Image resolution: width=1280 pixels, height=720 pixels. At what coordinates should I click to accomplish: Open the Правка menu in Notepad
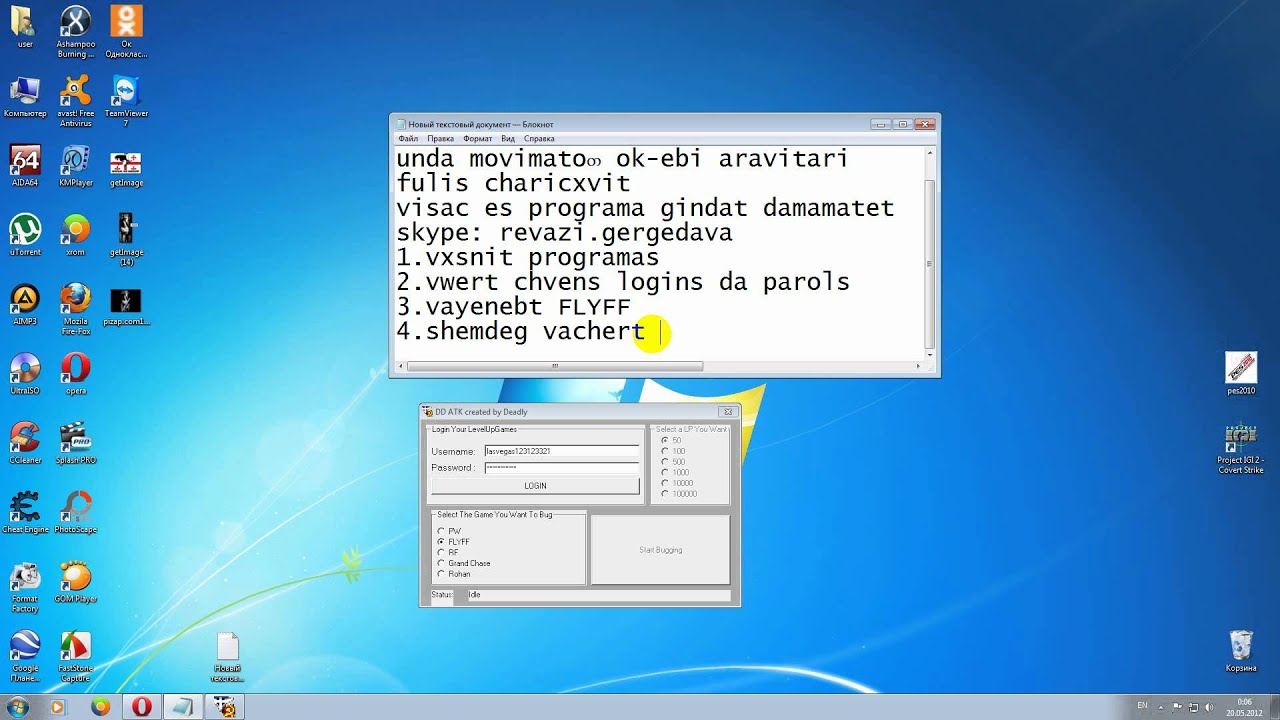pyautogui.click(x=440, y=138)
